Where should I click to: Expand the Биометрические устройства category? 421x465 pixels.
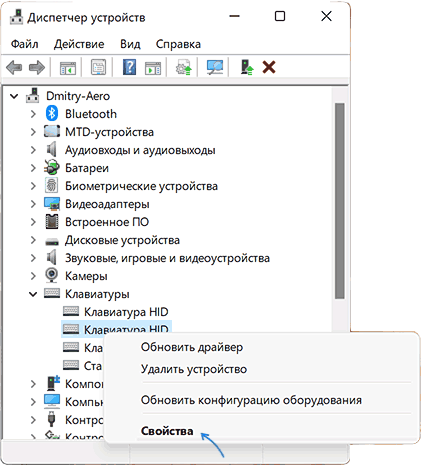coord(33,186)
